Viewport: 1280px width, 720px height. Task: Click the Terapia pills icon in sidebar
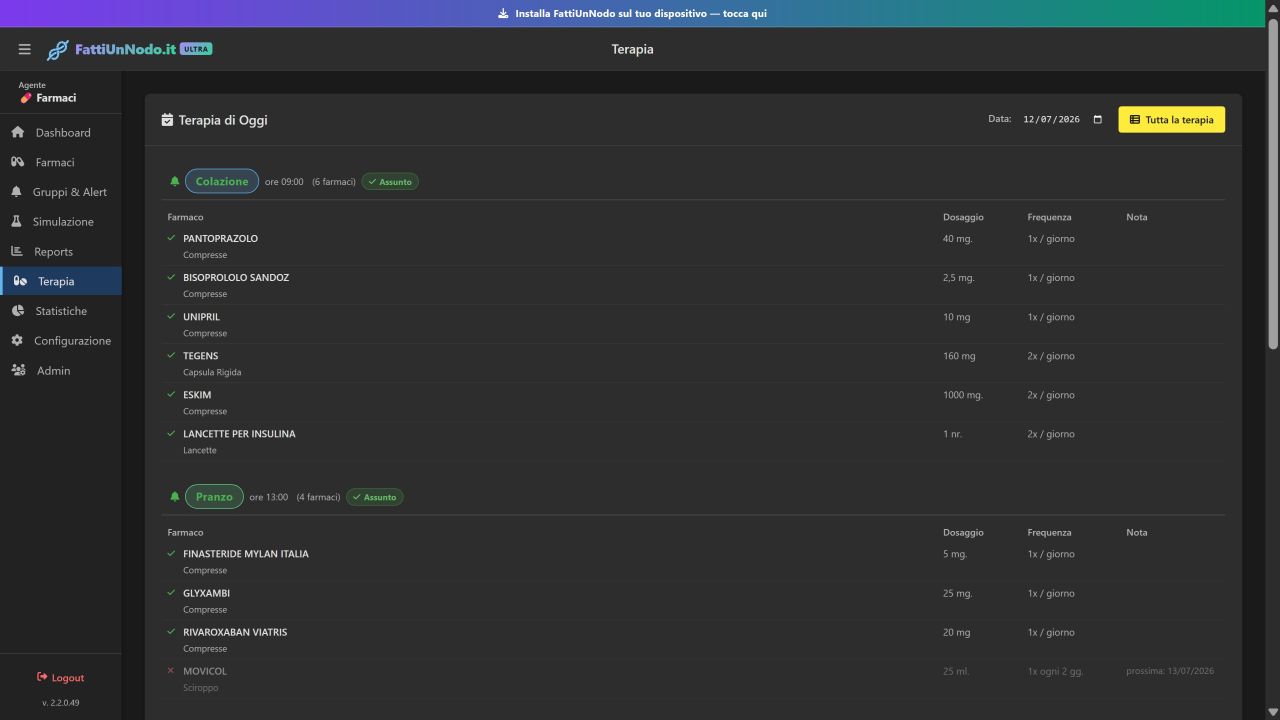[x=20, y=281]
